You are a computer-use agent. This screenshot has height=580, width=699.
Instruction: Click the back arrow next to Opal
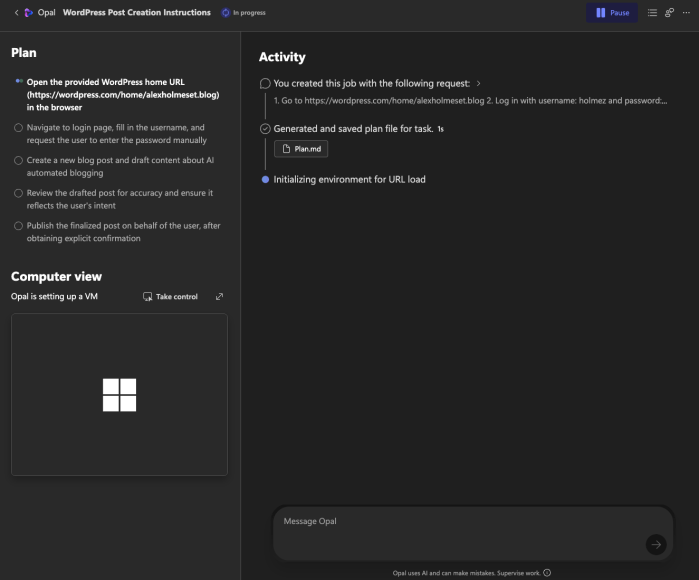pos(16,13)
